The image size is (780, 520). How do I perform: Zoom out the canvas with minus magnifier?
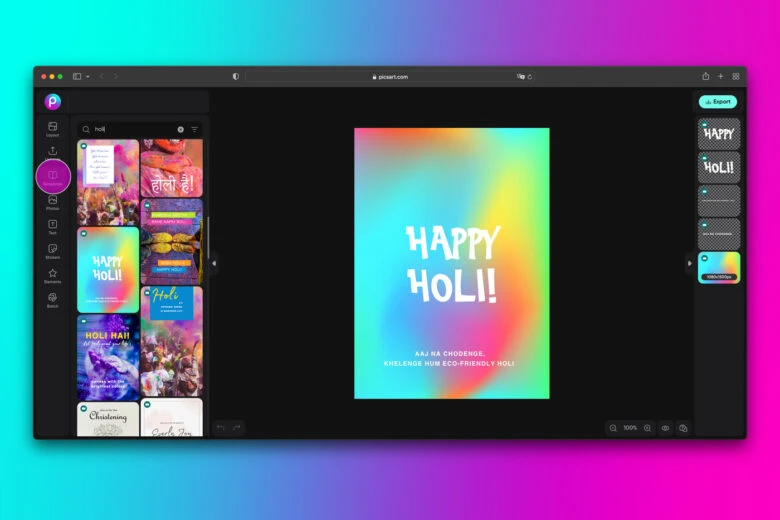[x=613, y=428]
